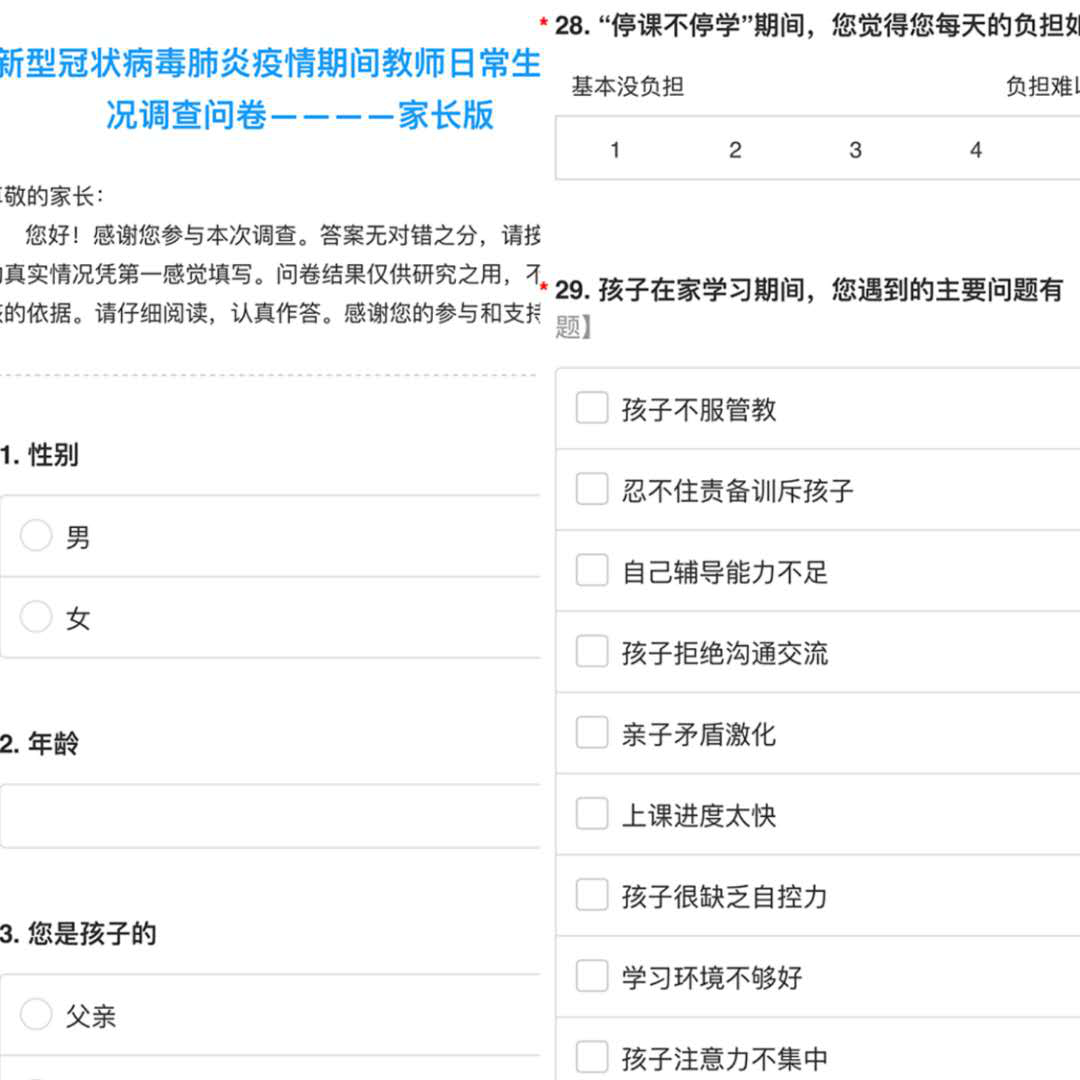Tick the 自己辅导能力不足 checkbox
The height and width of the screenshot is (1080, 1080).
click(592, 570)
